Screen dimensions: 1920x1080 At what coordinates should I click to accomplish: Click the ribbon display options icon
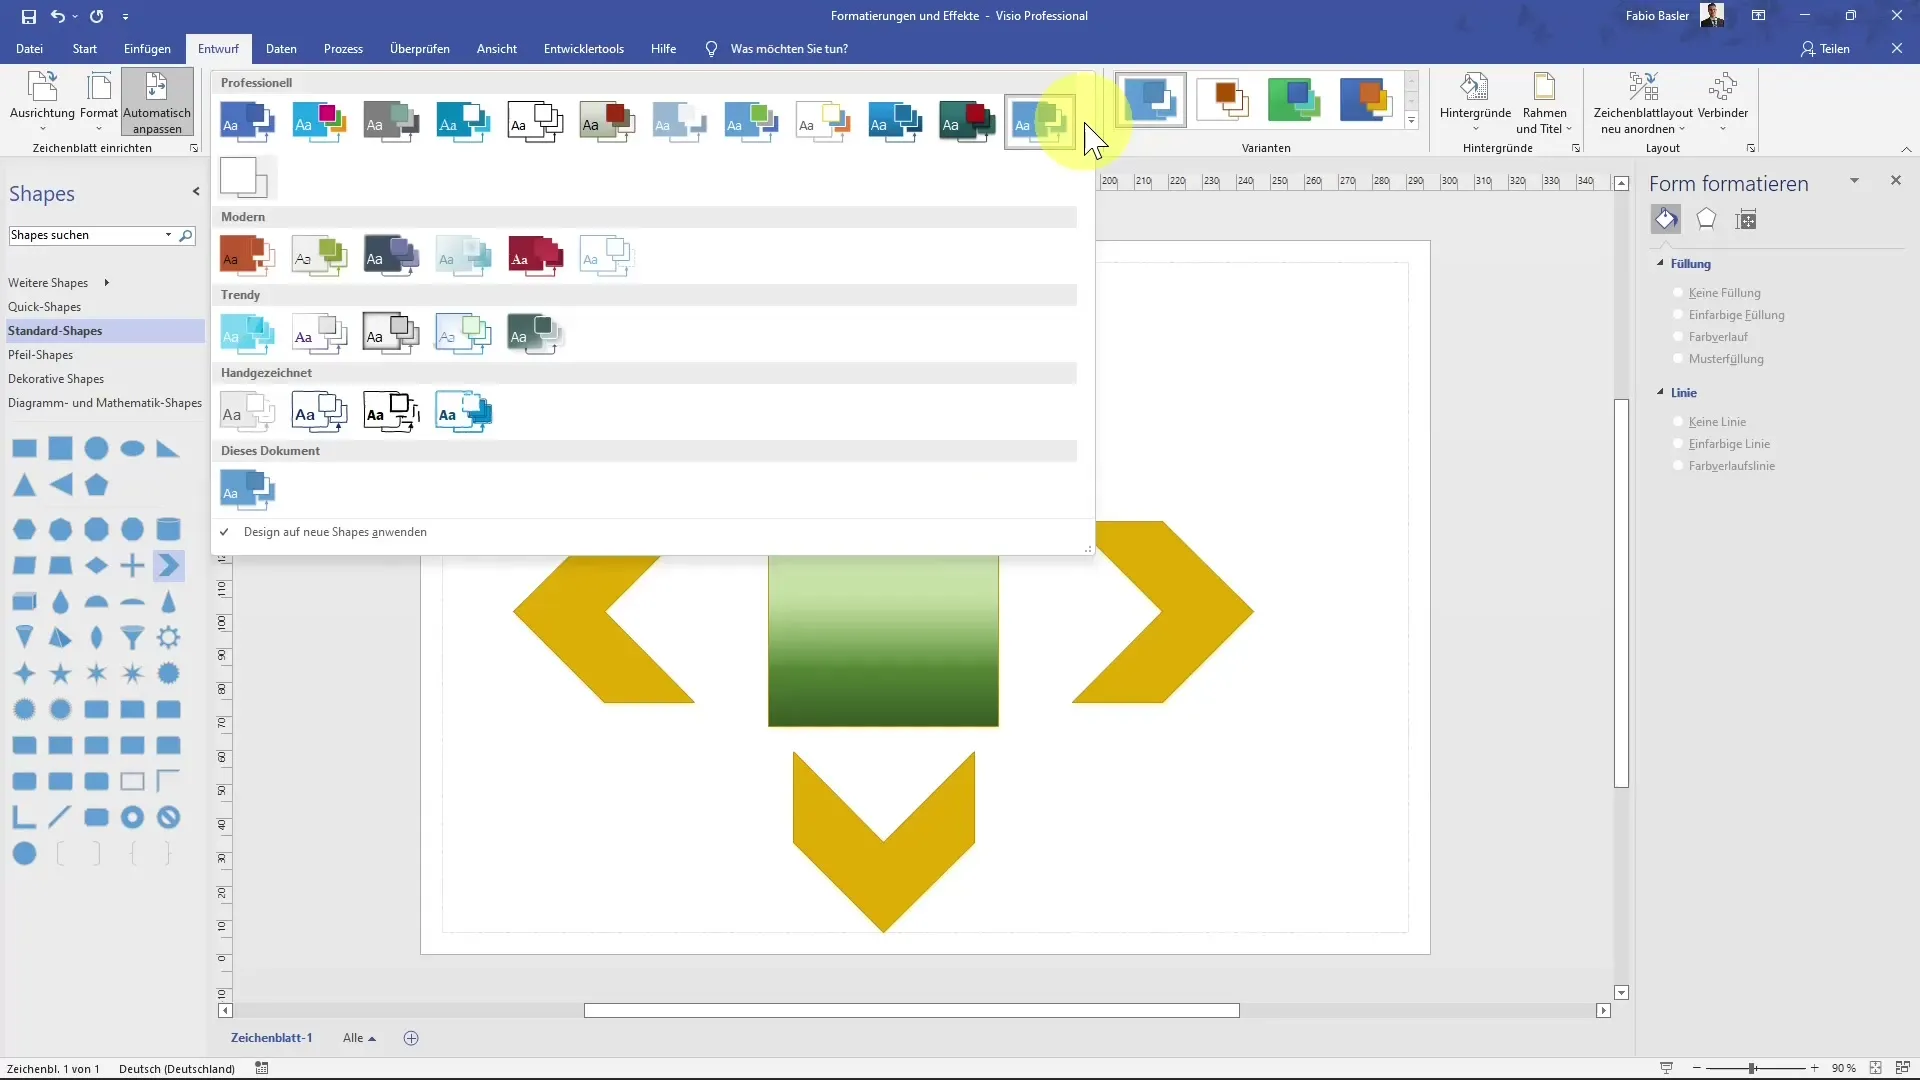[x=1758, y=16]
